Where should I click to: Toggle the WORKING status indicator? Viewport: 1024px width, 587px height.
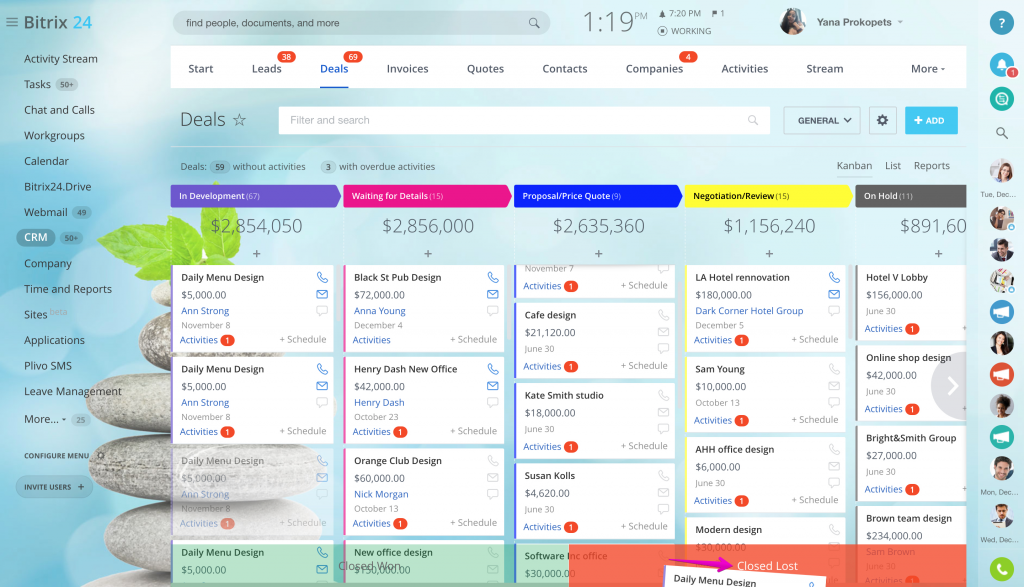pyautogui.click(x=684, y=31)
